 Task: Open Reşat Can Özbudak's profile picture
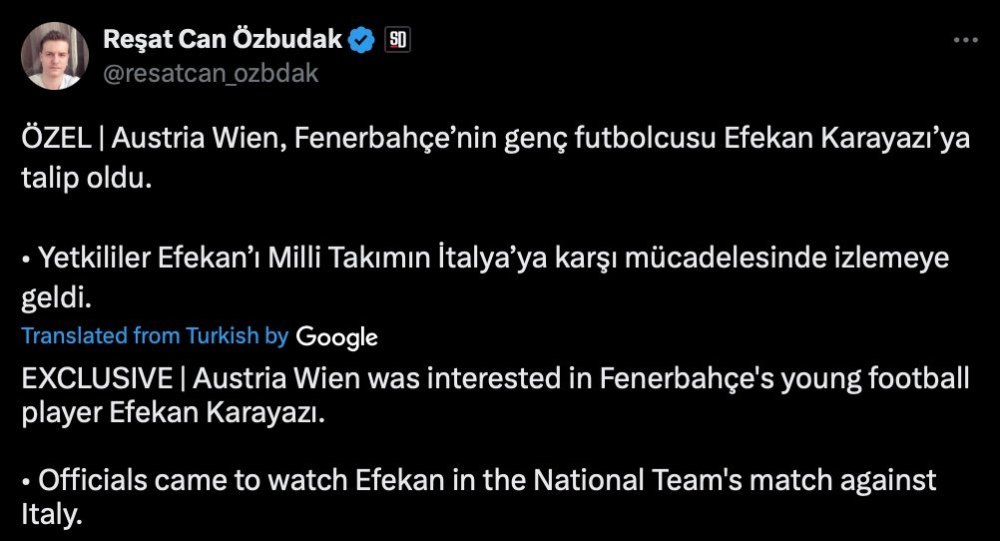[x=55, y=56]
